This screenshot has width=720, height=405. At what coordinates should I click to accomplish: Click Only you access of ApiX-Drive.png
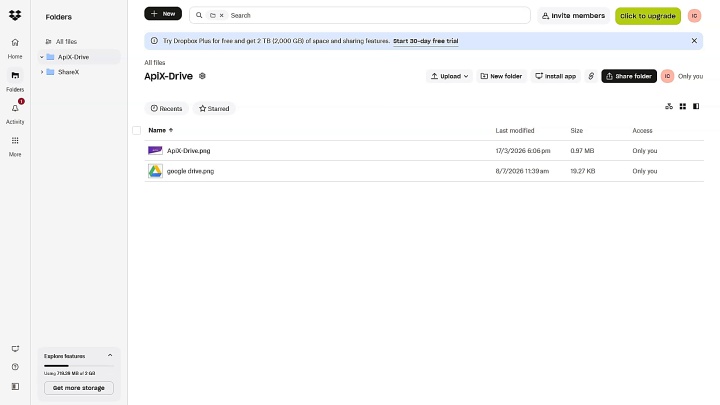[645, 151]
